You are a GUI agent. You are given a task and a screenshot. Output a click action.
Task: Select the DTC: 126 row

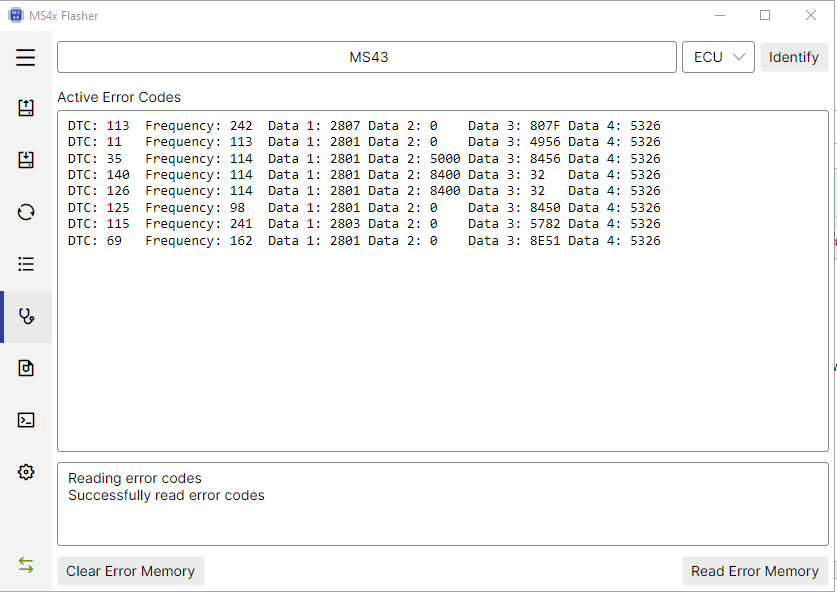point(364,191)
